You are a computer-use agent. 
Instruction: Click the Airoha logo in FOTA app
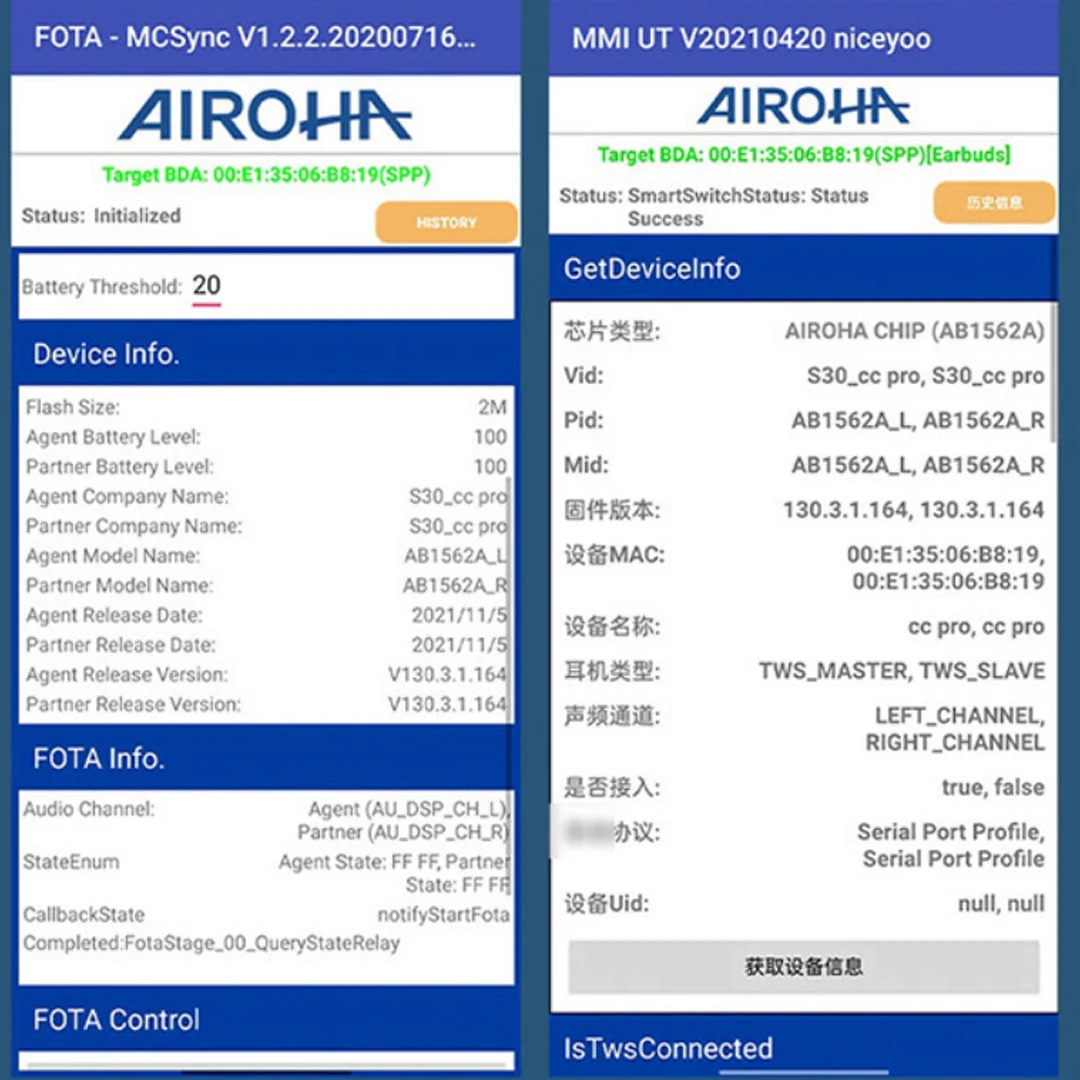[266, 114]
